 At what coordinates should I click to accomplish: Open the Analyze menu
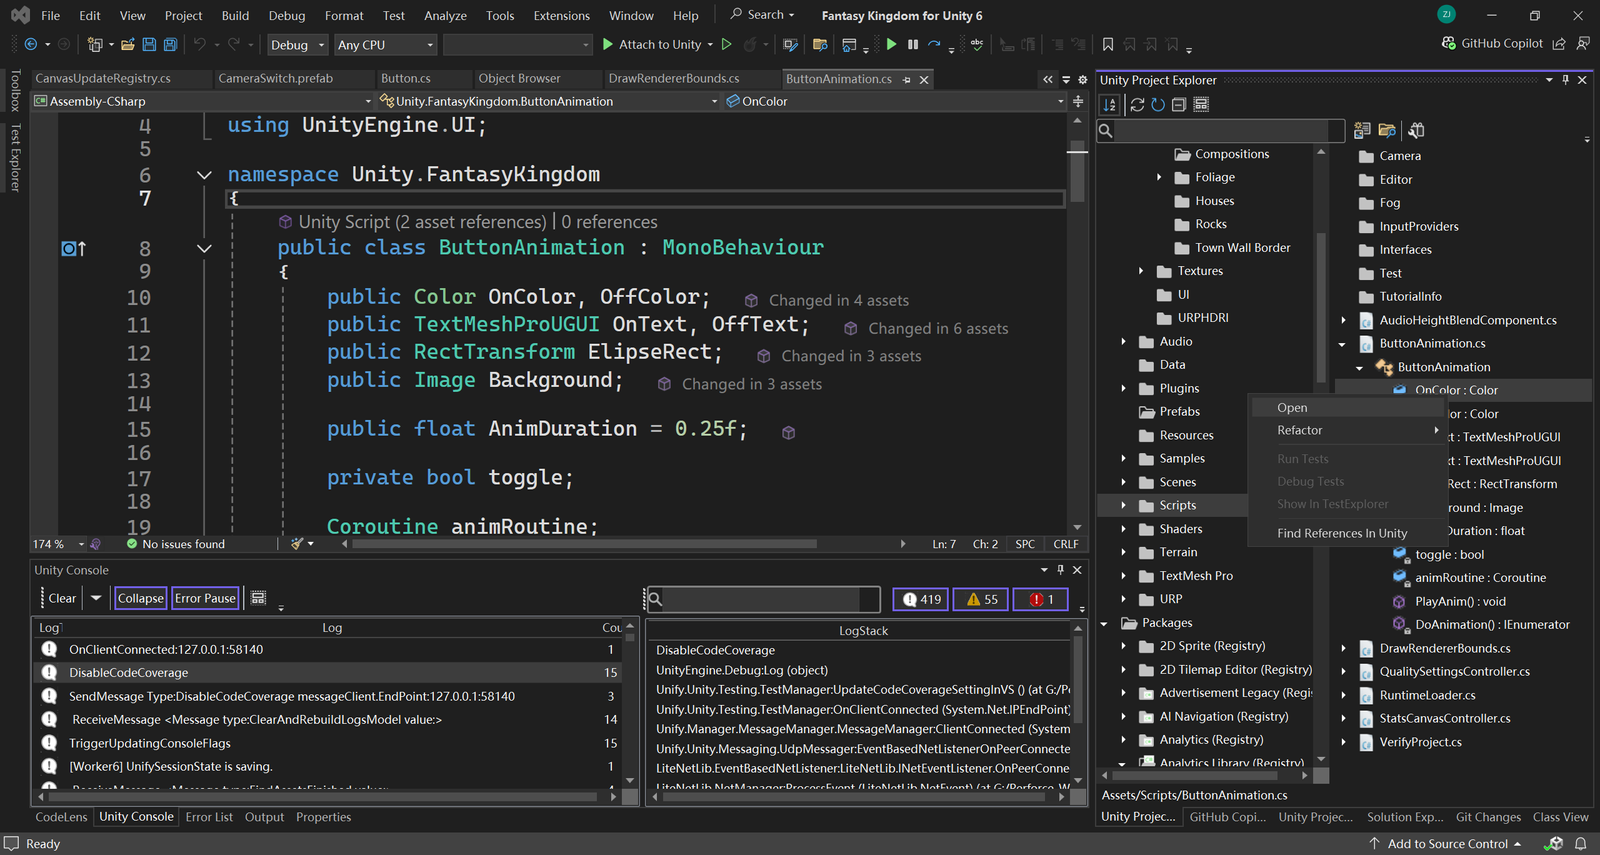tap(445, 16)
